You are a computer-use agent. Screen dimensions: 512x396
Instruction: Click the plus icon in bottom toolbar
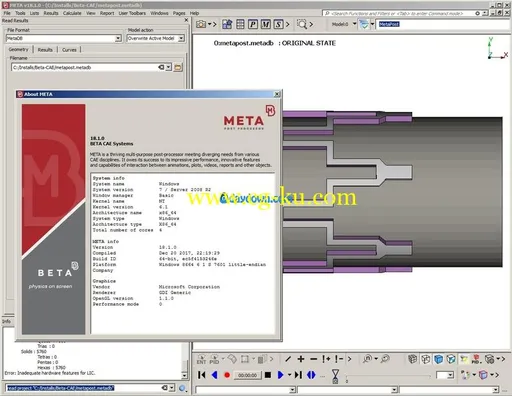tap(301, 359)
